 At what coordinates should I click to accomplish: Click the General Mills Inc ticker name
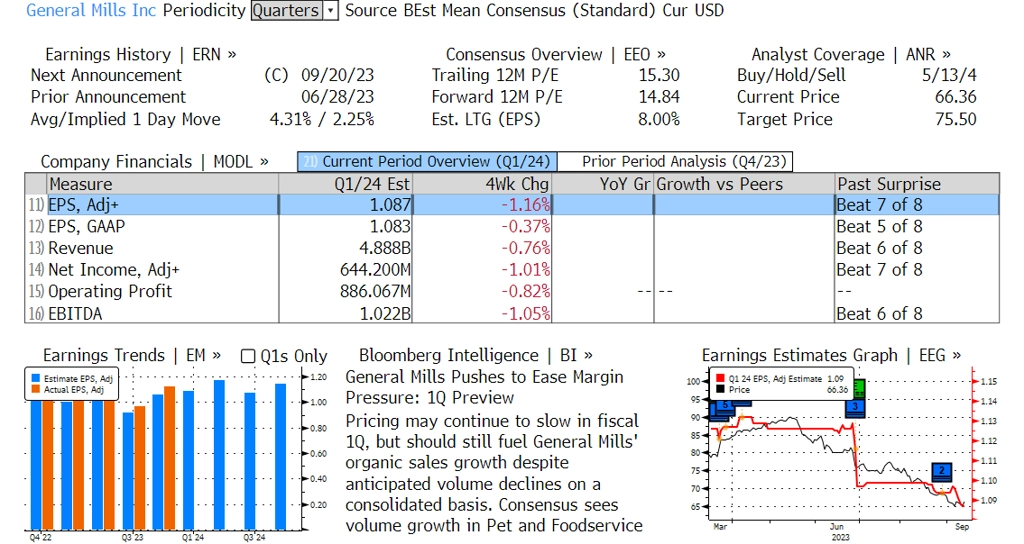(91, 11)
